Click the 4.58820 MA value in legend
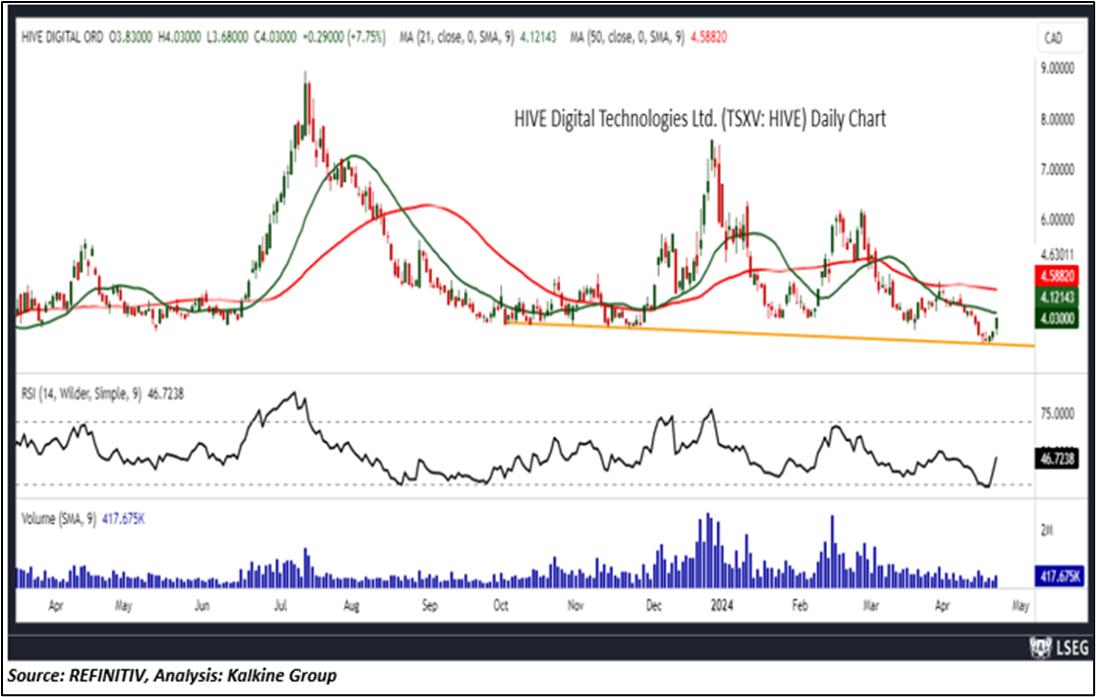This screenshot has width=1096, height=697. point(708,37)
